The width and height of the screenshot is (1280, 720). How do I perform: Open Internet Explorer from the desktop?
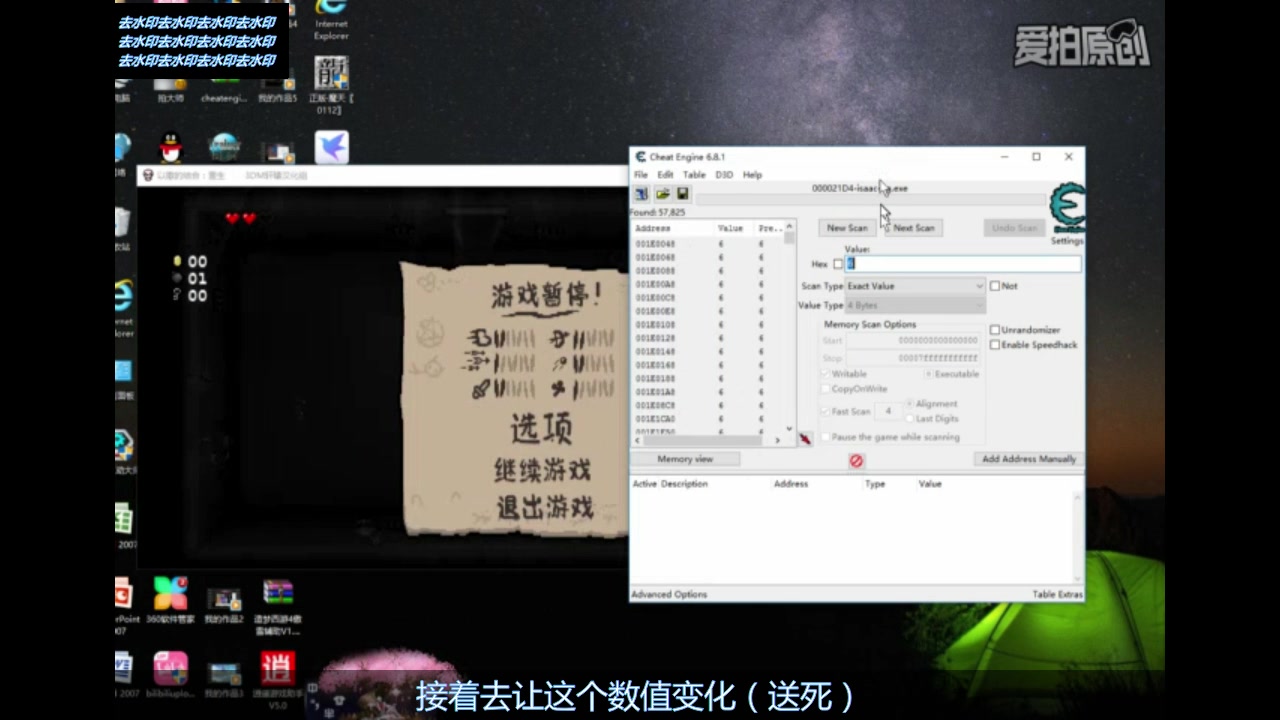click(330, 15)
